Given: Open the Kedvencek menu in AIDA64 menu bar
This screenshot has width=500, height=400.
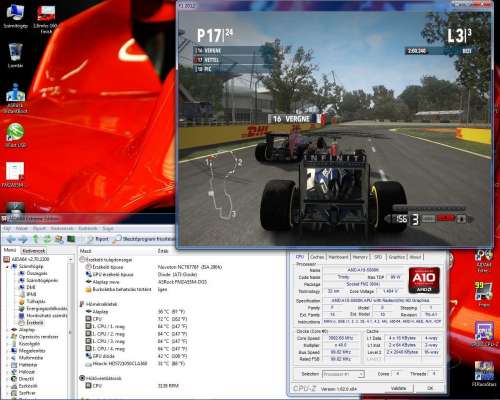Looking at the screenshot, I should point(62,228).
